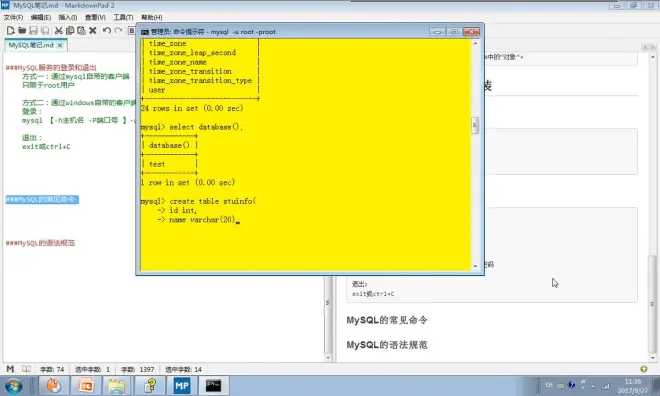Click the MySQL的常见命令 heading in preview
660x396 pixels.
pyautogui.click(x=387, y=320)
